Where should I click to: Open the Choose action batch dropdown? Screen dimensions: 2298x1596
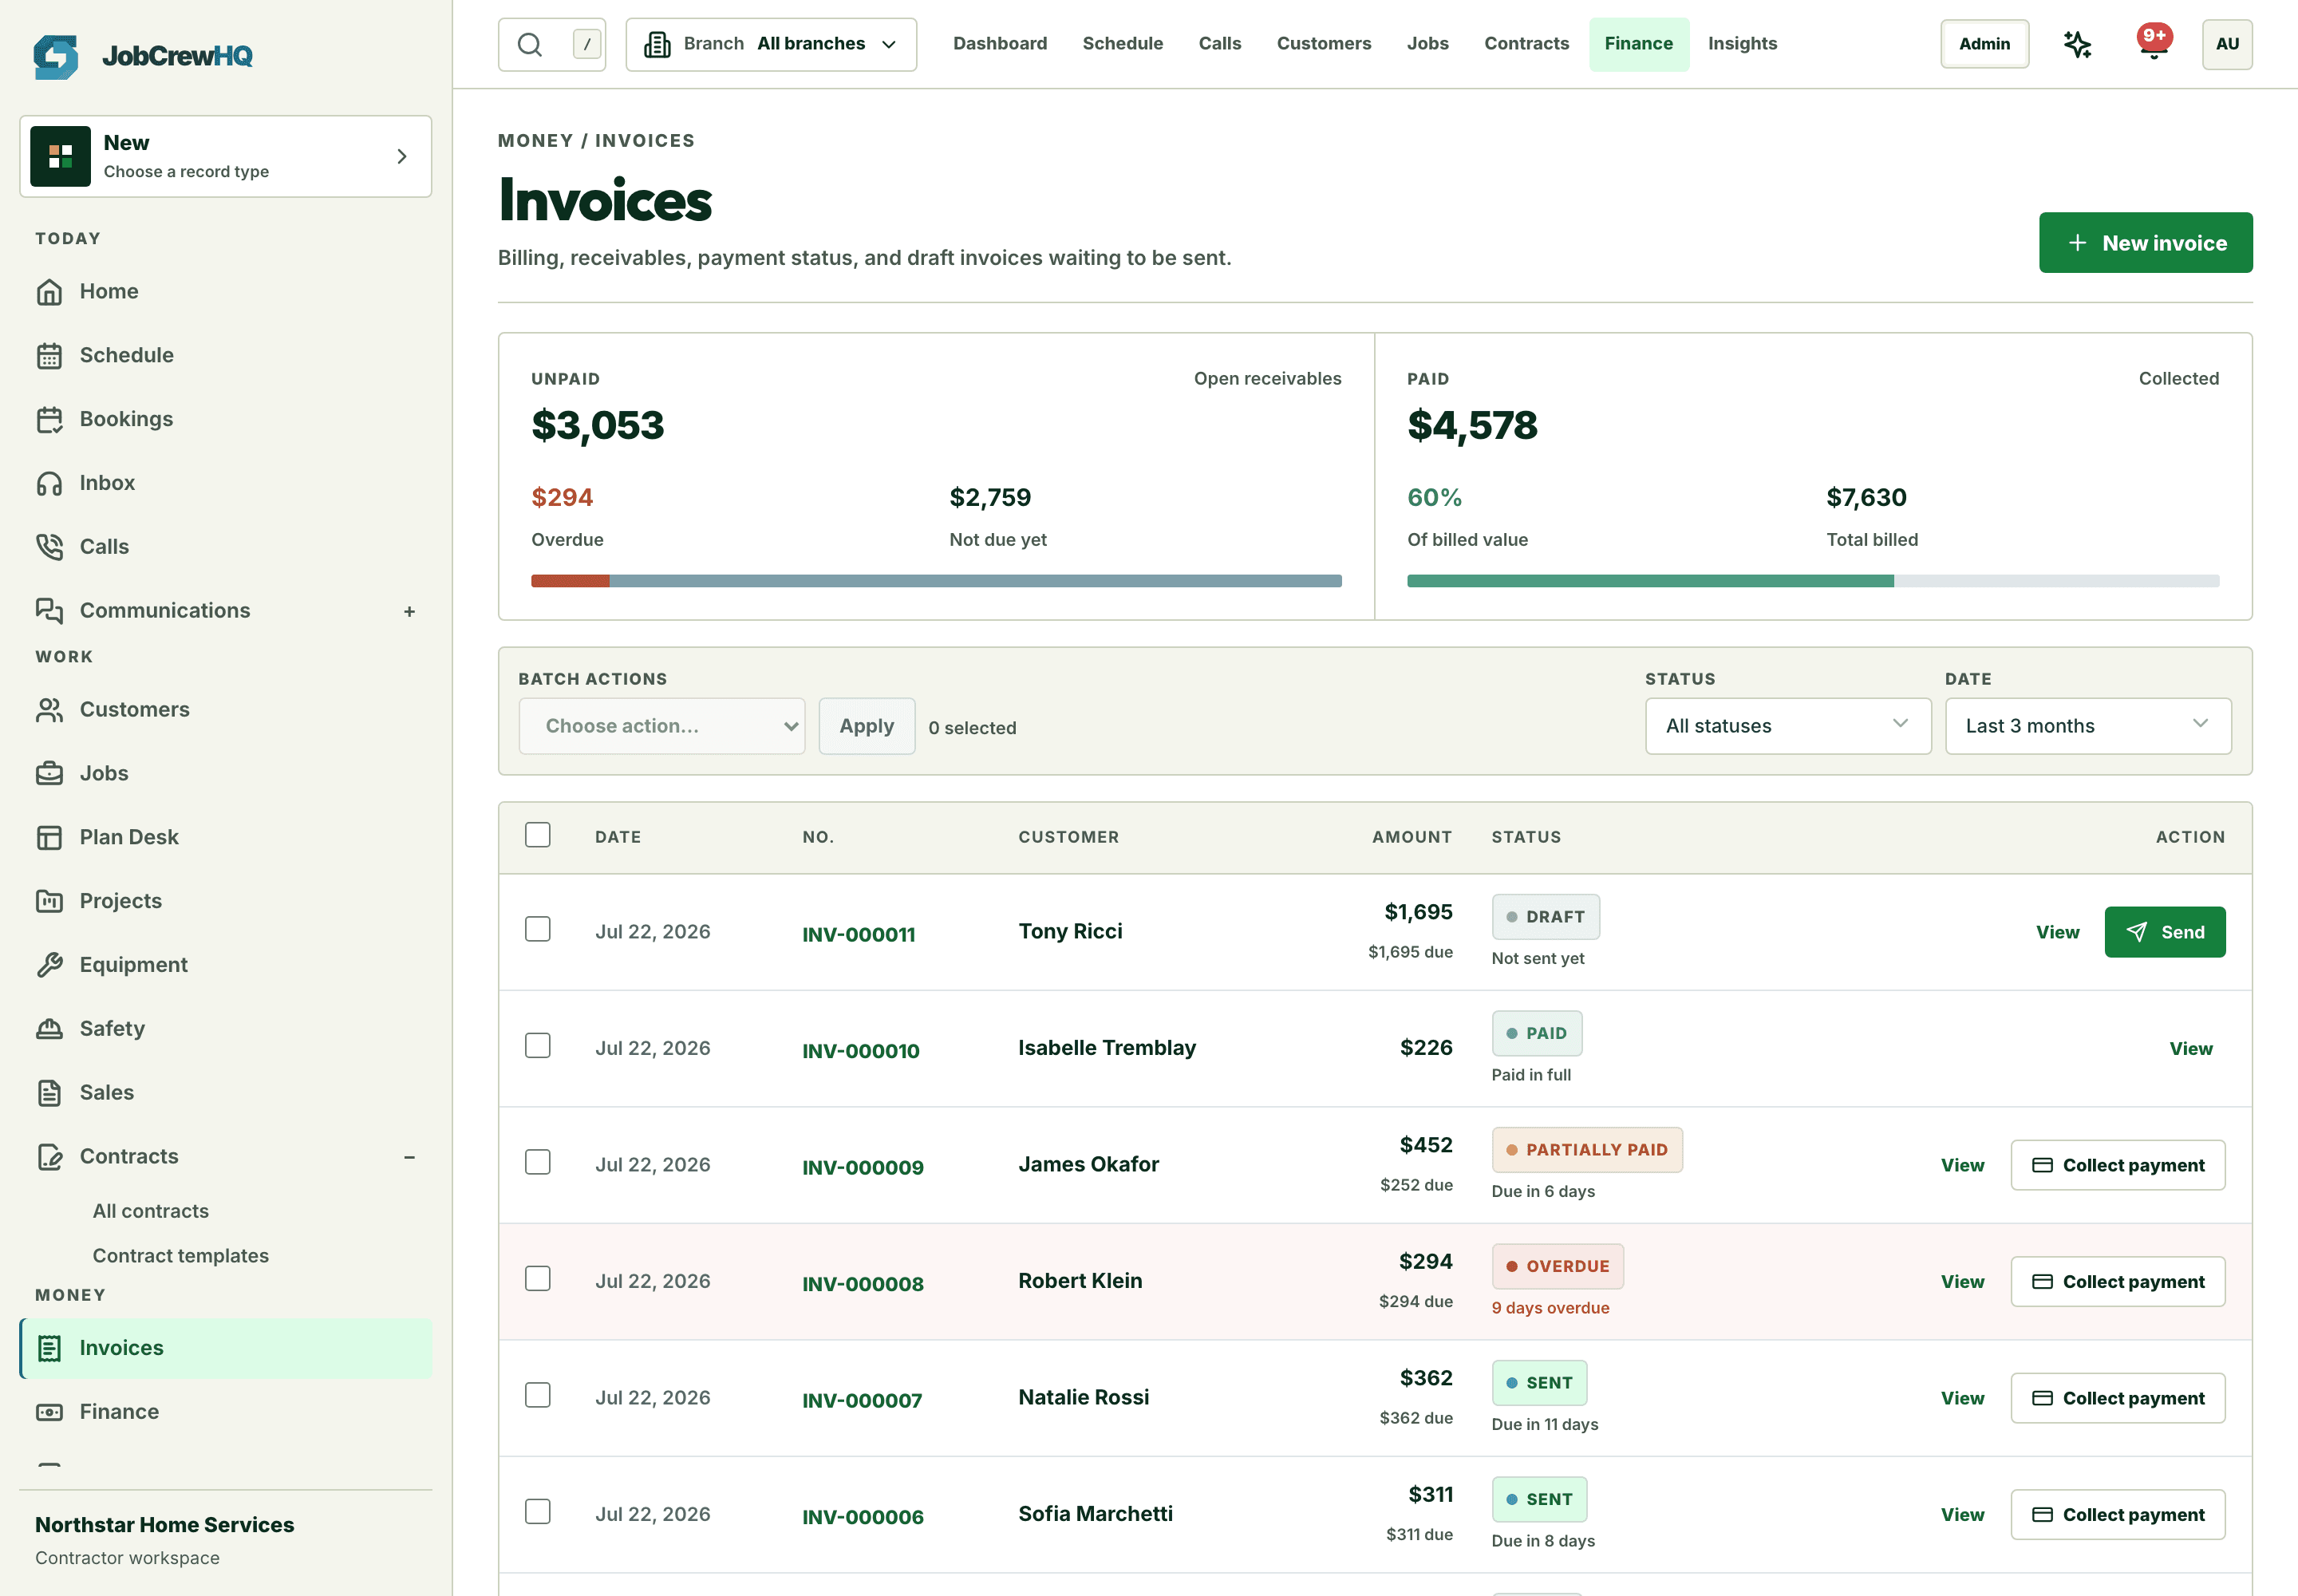coord(662,726)
